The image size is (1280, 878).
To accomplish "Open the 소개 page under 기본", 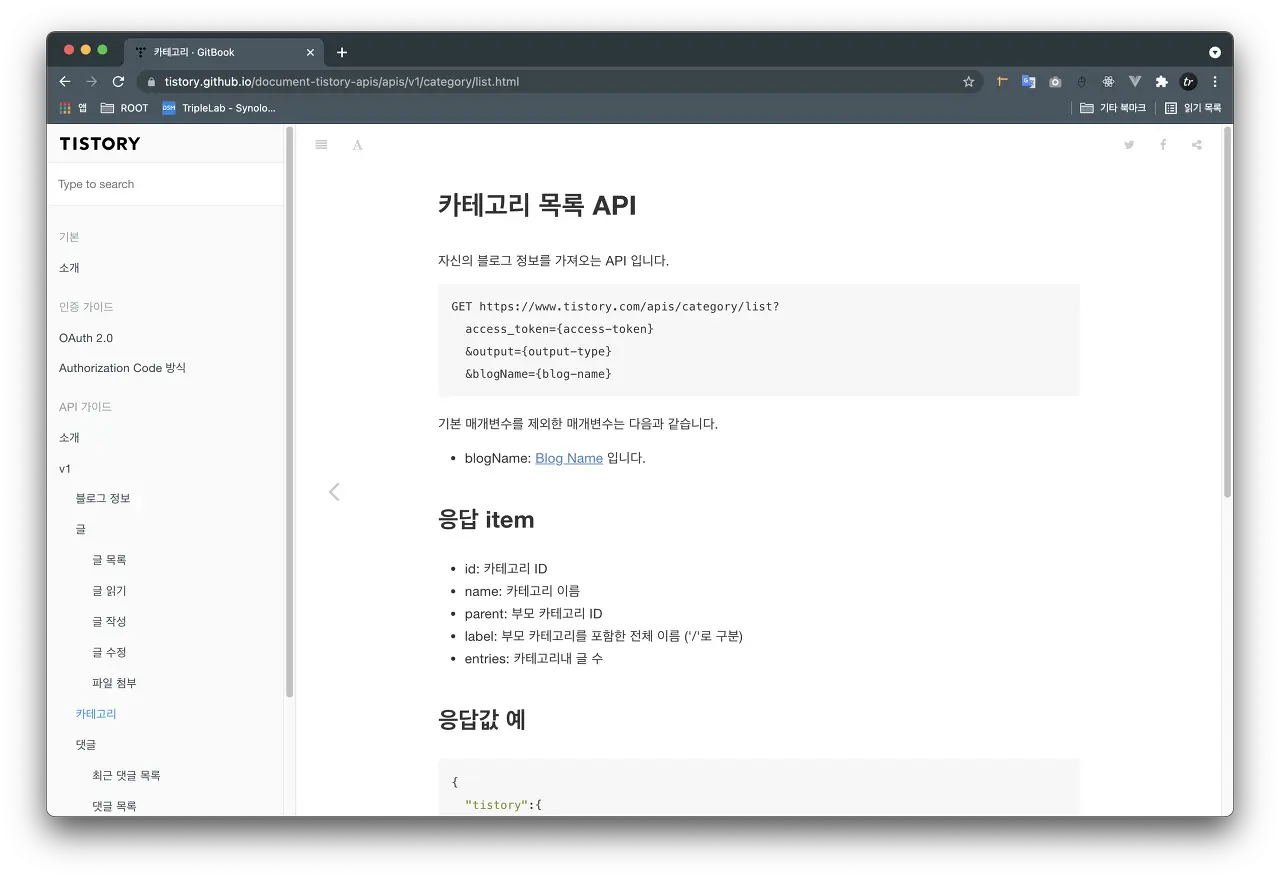I will pyautogui.click(x=69, y=268).
